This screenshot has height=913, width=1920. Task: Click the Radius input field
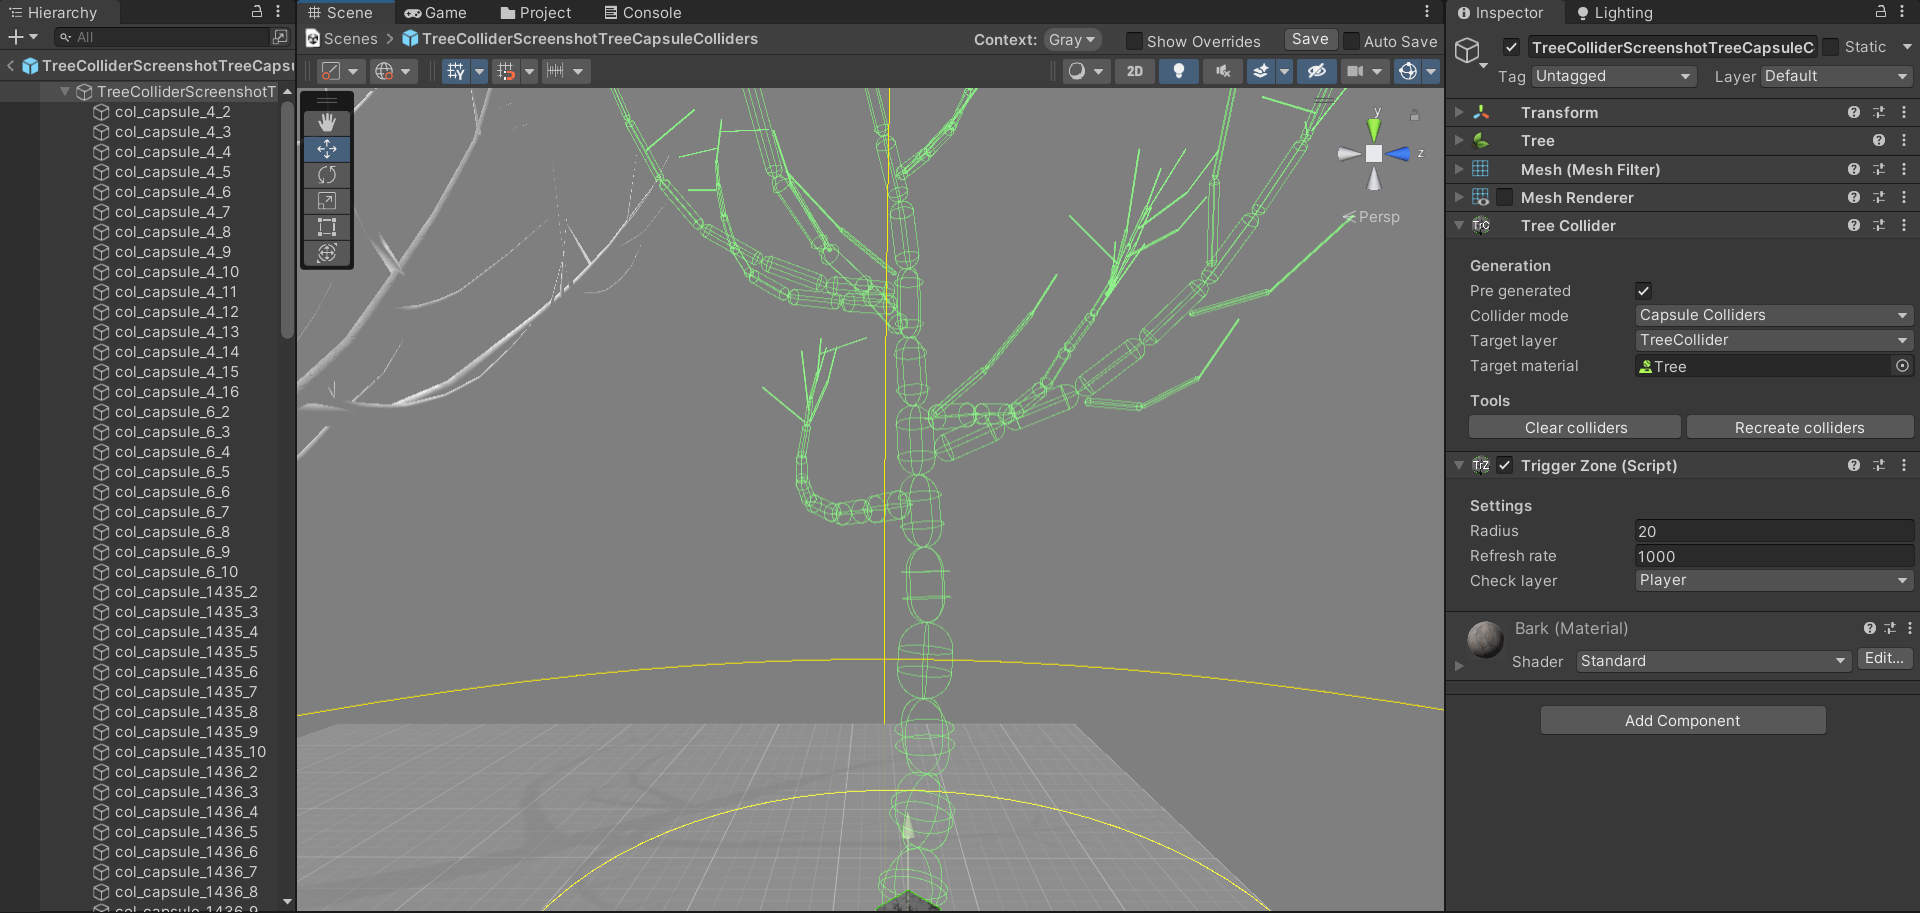pos(1773,531)
